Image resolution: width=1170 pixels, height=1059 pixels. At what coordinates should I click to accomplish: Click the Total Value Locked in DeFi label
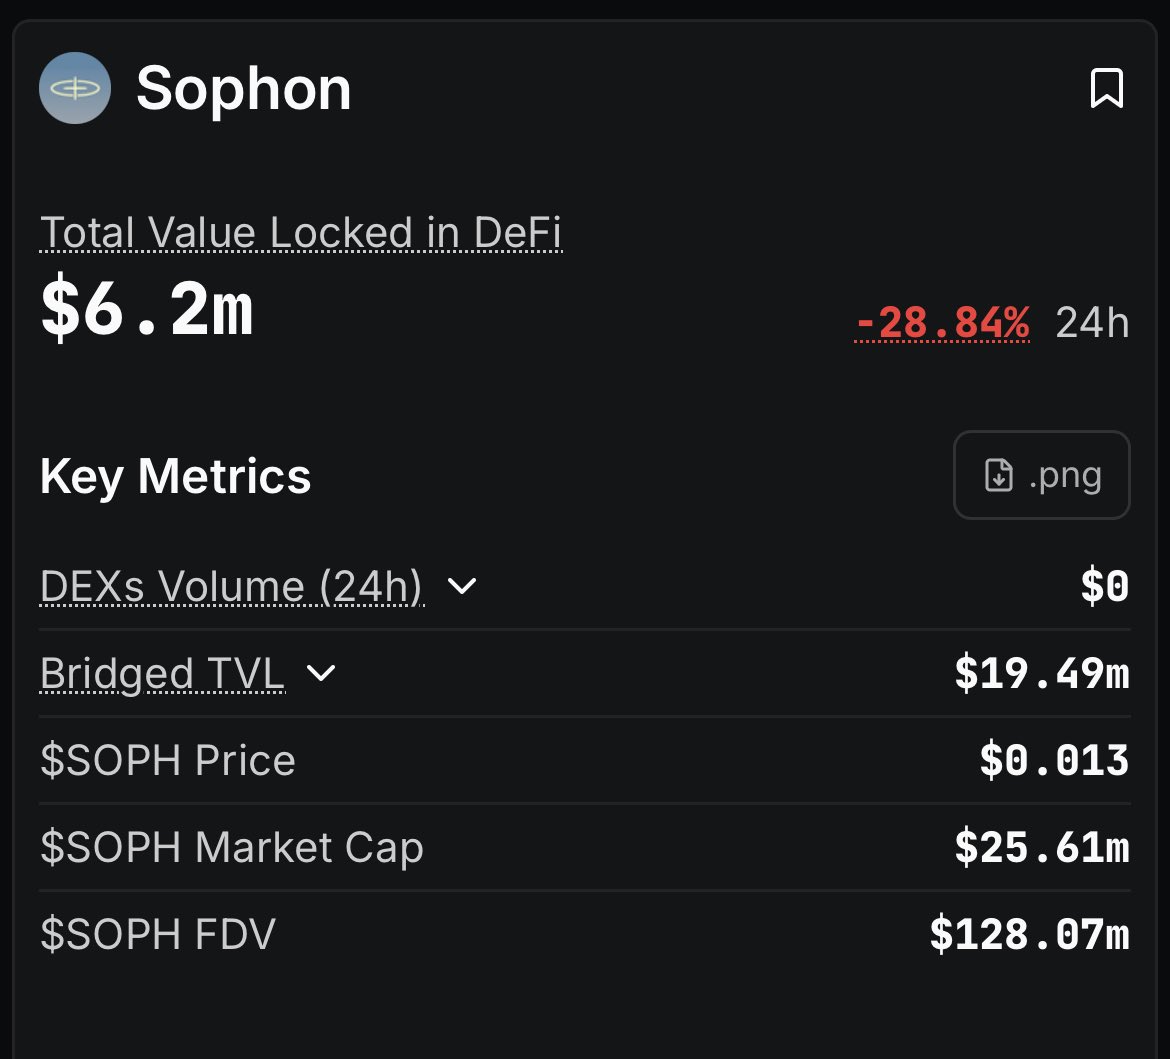click(x=301, y=233)
